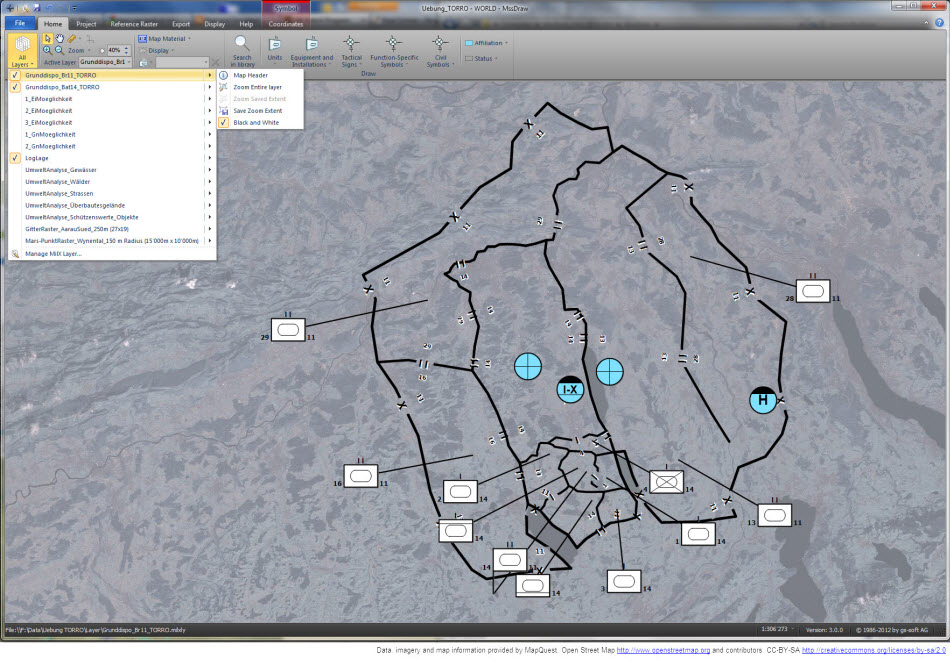This screenshot has width=950, height=660.
Task: Open the Coordinates menu
Action: (285, 24)
